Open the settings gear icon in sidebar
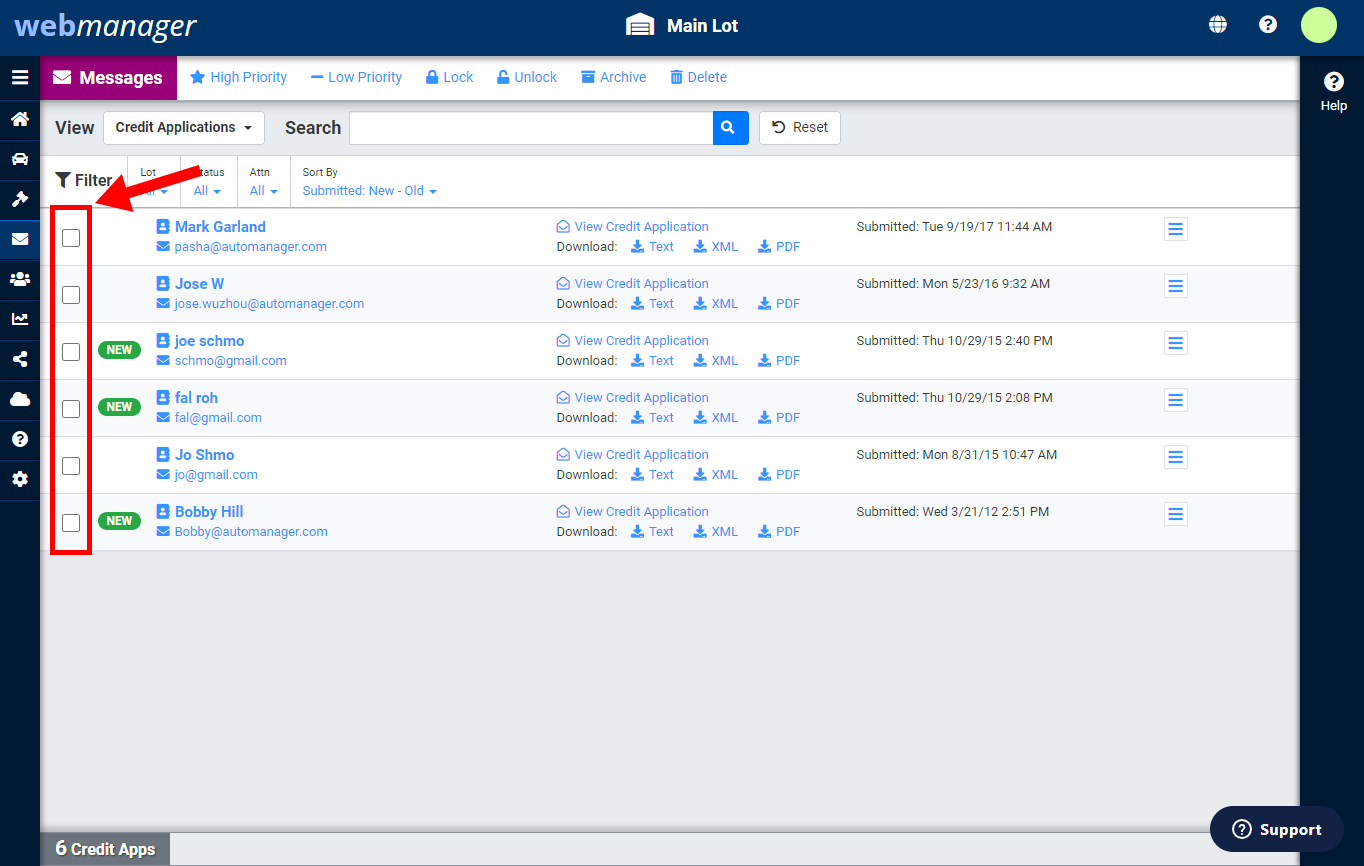 click(20, 479)
